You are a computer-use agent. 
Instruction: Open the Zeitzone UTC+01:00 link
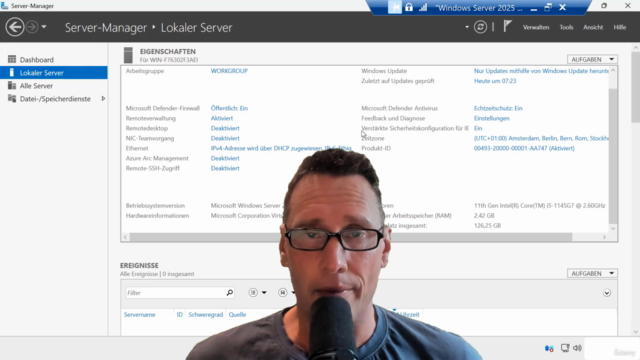click(541, 138)
